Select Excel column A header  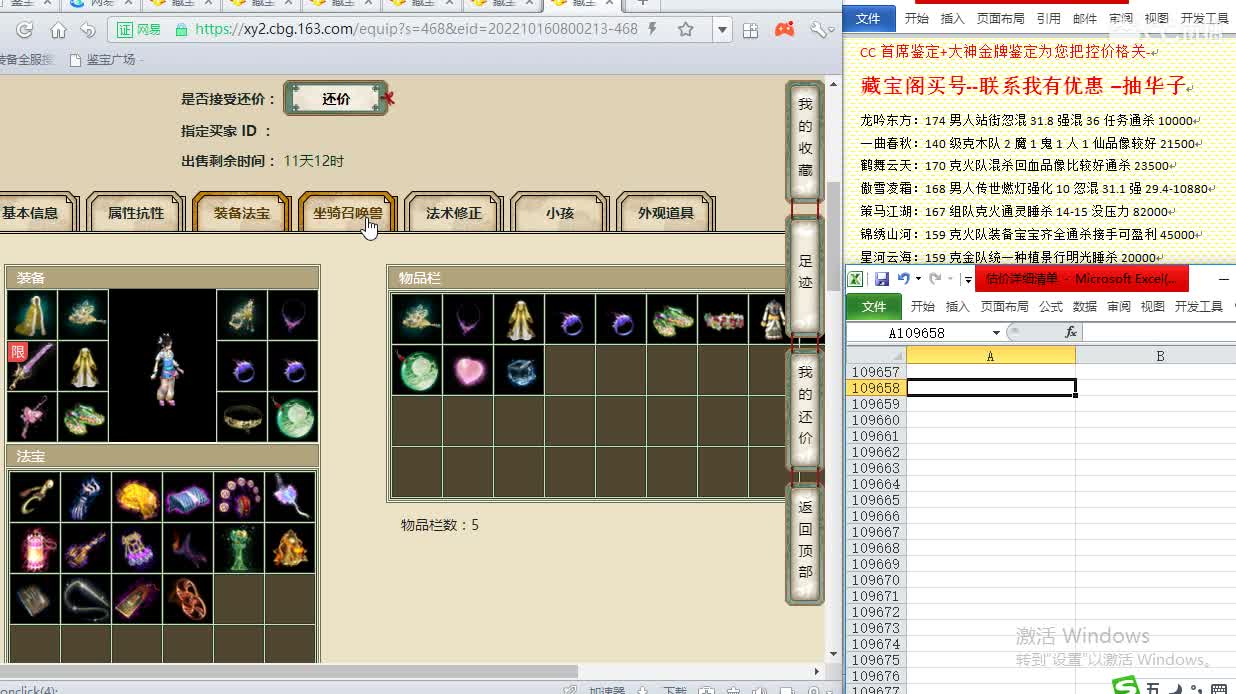click(x=990, y=356)
